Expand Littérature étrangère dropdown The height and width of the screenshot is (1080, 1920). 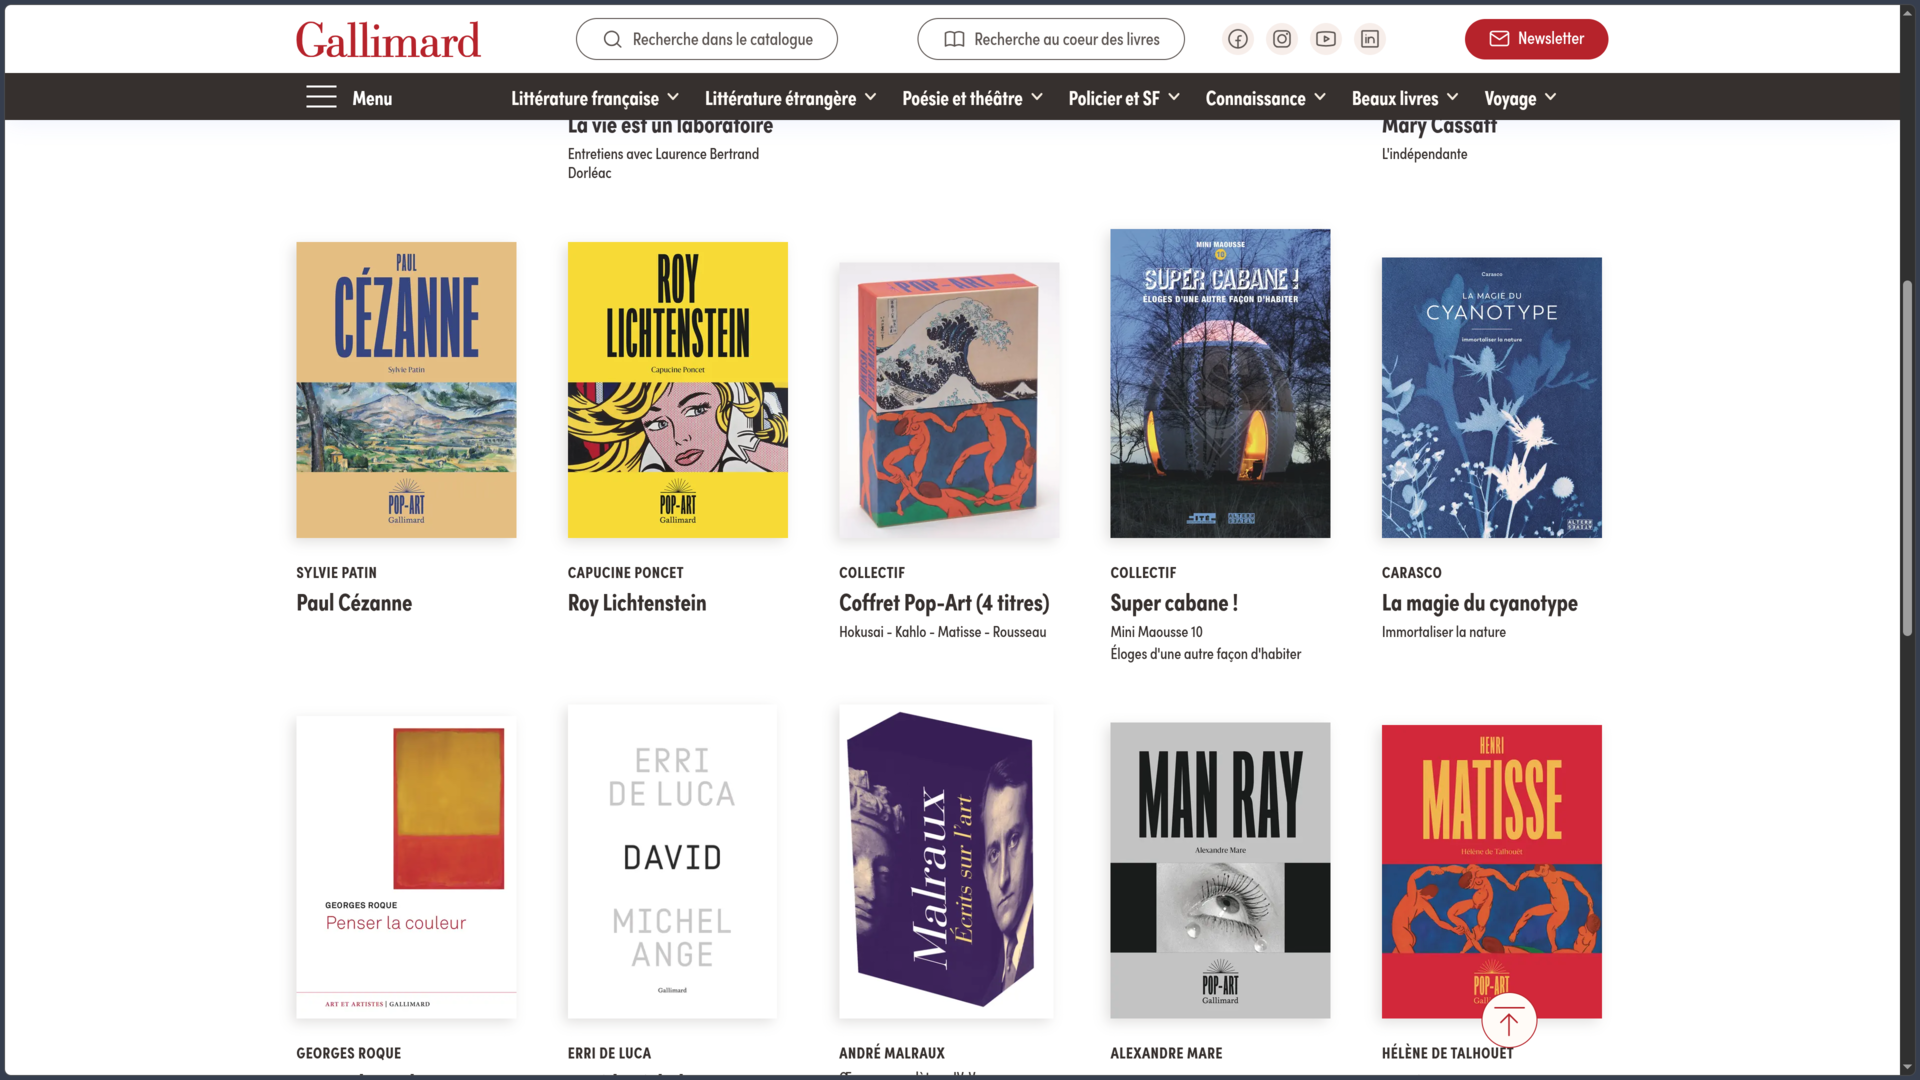pyautogui.click(x=791, y=98)
